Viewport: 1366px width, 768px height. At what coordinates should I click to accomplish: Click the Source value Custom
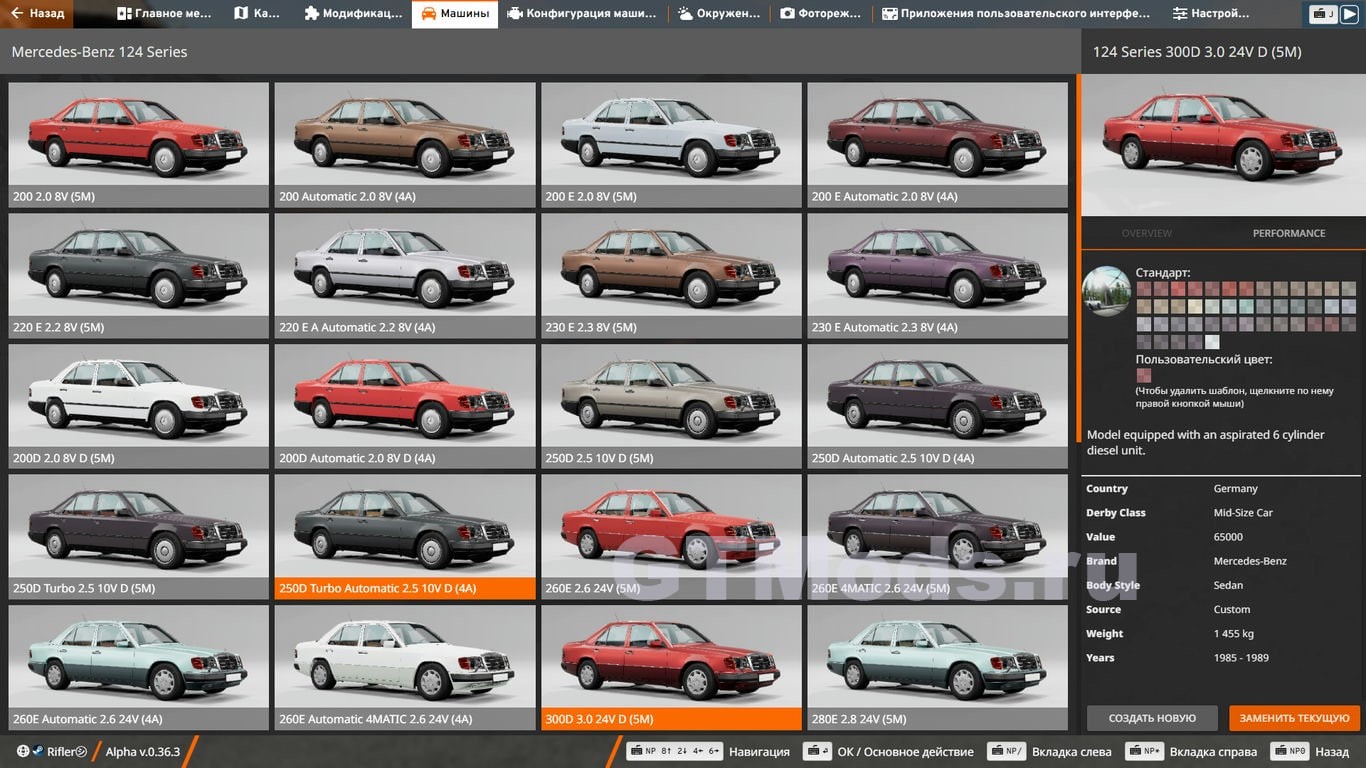tap(1231, 609)
